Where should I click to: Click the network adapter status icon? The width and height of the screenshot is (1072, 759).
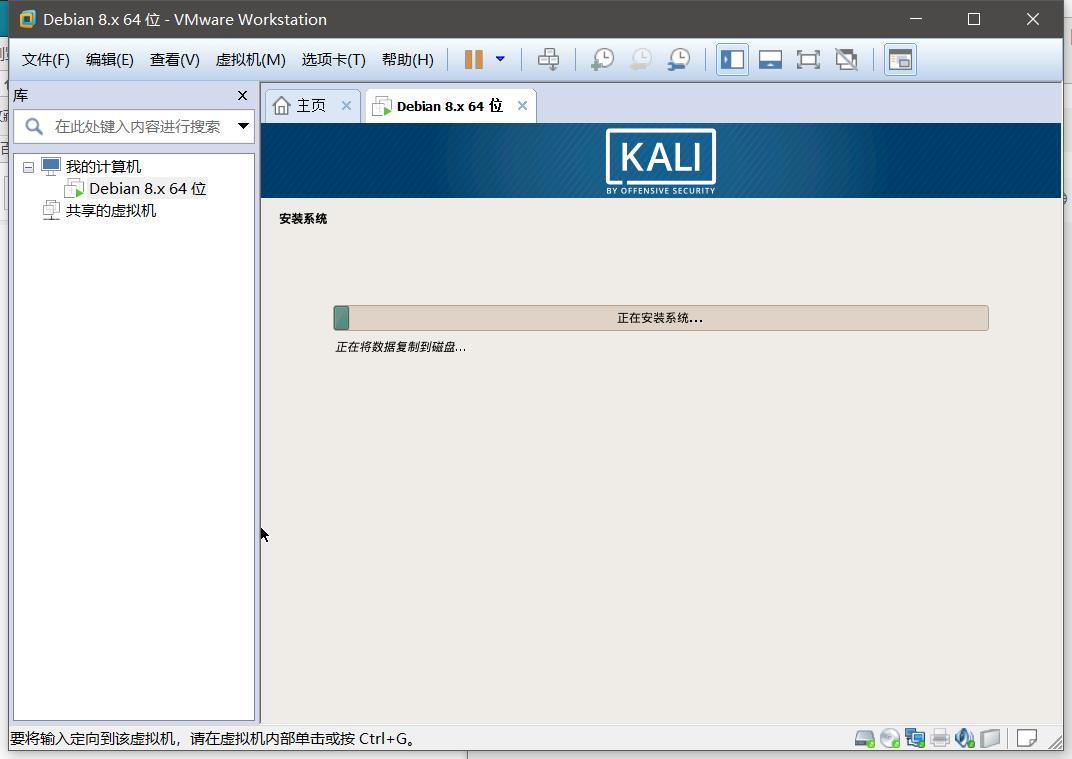pyautogui.click(x=915, y=738)
